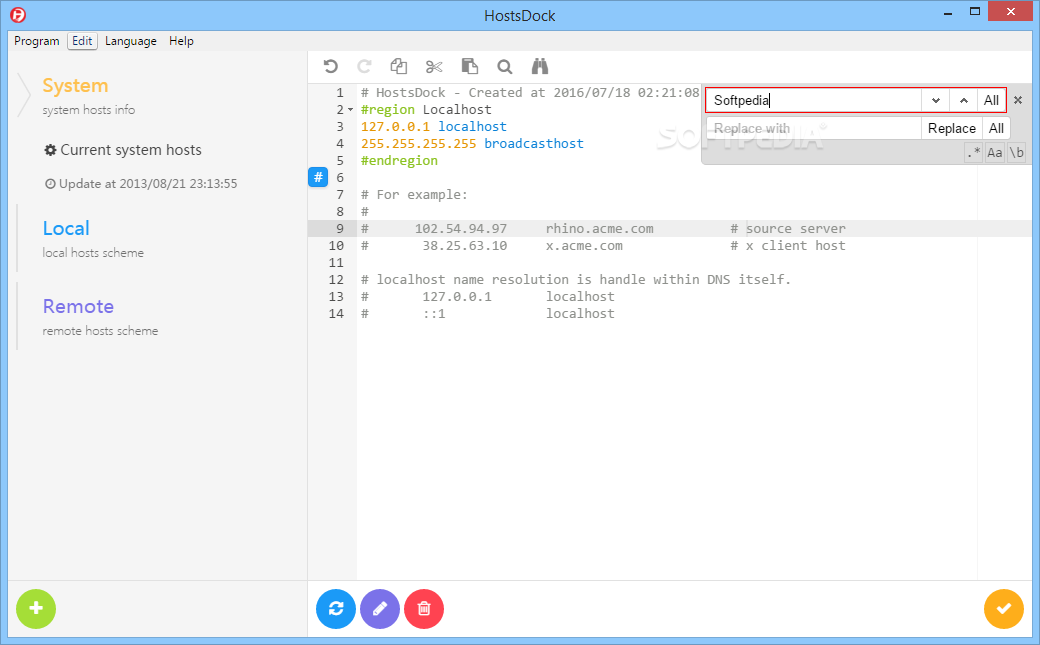Open the Edit menu
Screen dimensions: 1040x645
82,41
